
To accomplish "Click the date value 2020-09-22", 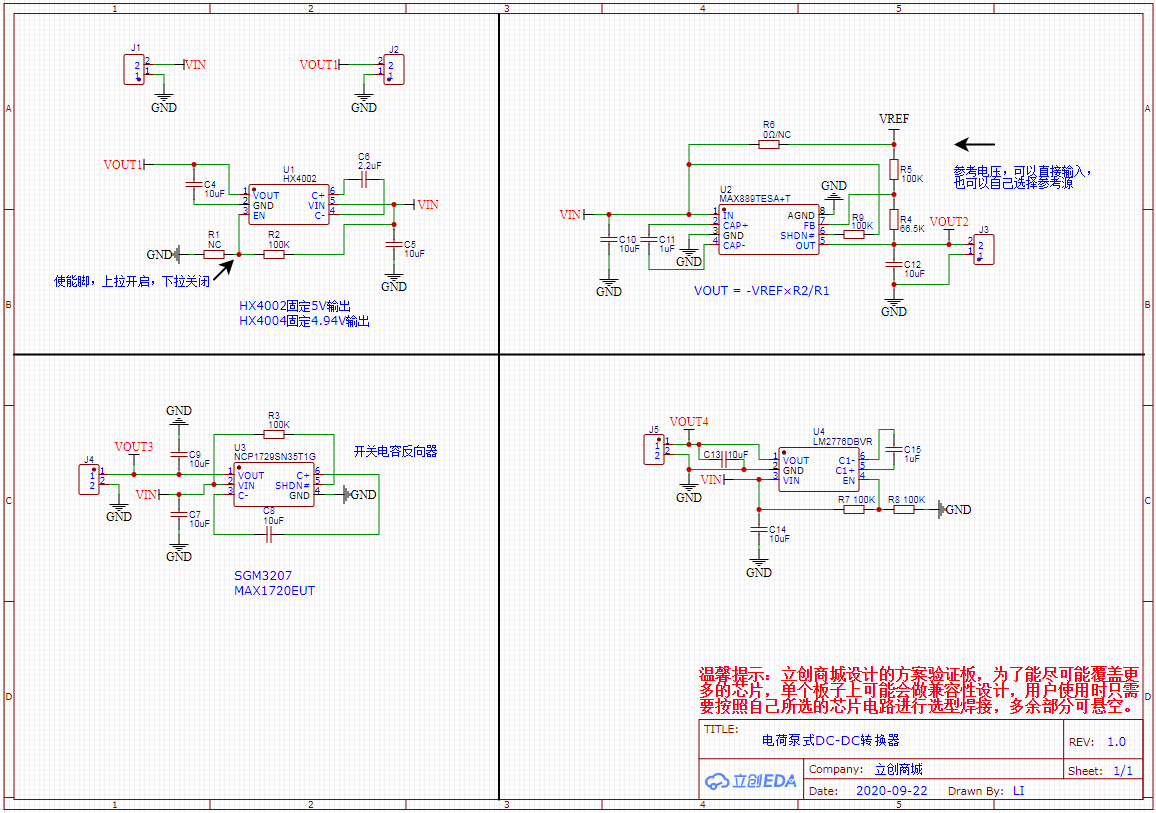I will (891, 790).
